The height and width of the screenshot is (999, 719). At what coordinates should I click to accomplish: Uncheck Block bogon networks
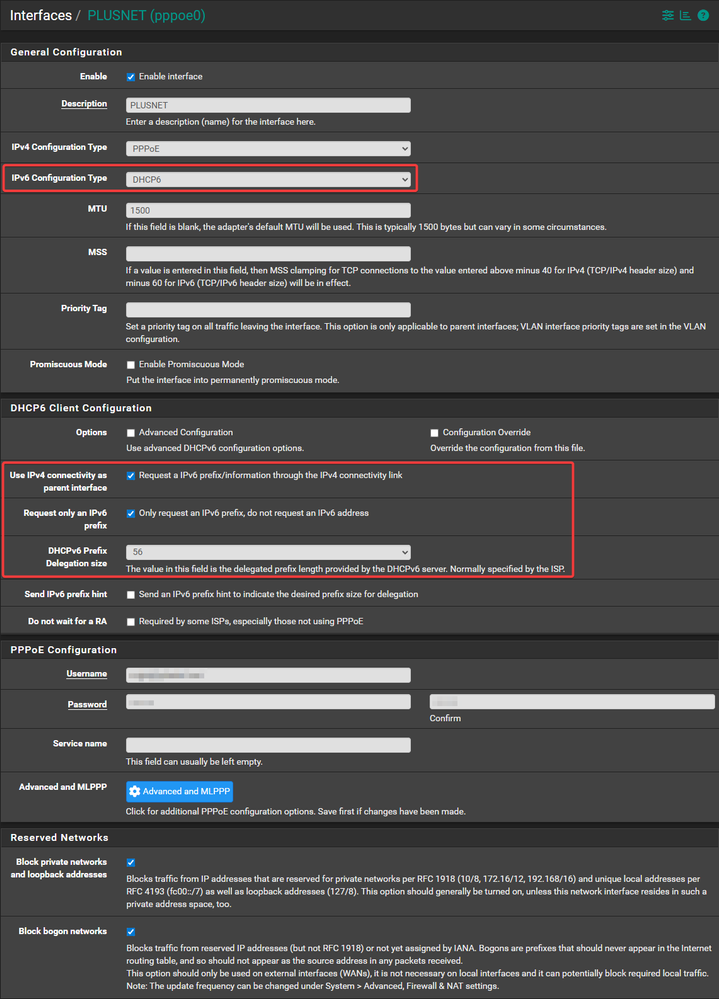(x=131, y=931)
